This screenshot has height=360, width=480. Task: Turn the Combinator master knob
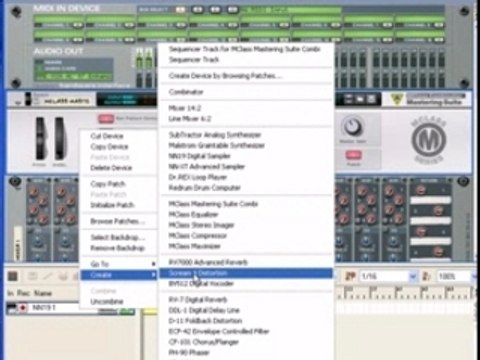(352, 127)
